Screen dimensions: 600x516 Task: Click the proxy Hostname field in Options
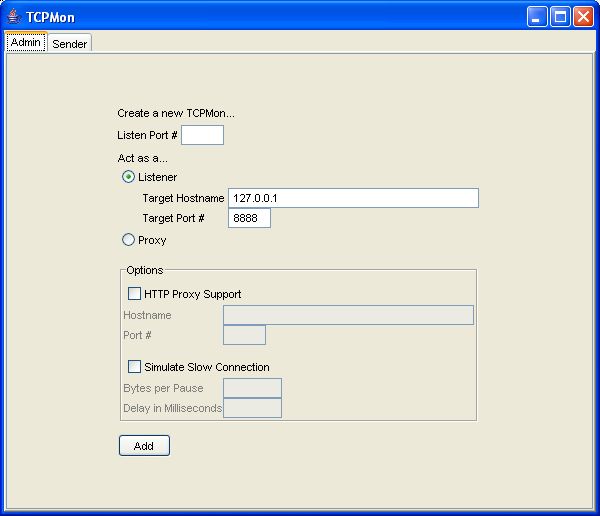coord(348,315)
